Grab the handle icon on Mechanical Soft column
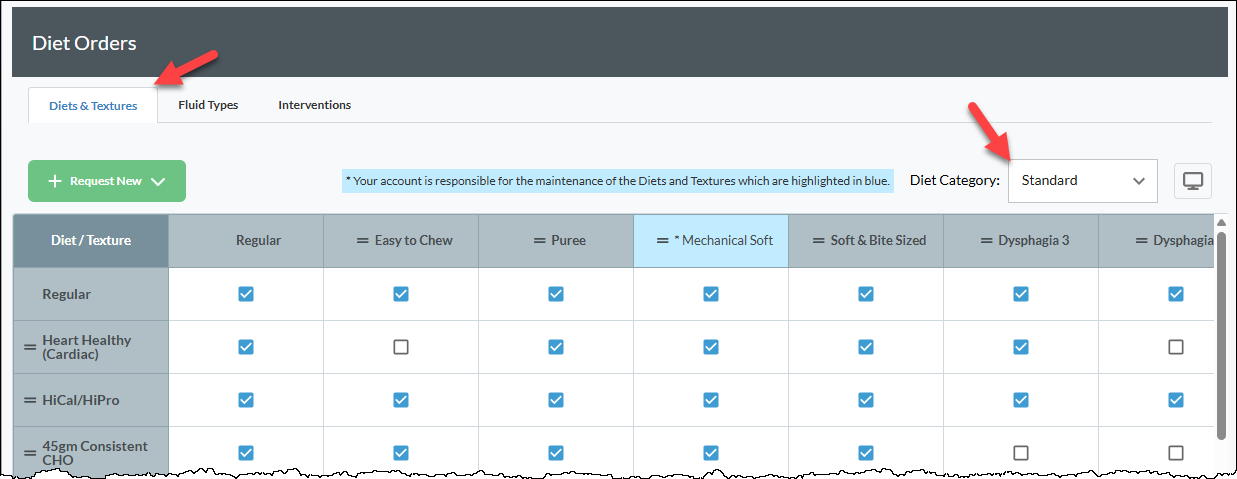This screenshot has width=1237, height=479. (x=662, y=241)
